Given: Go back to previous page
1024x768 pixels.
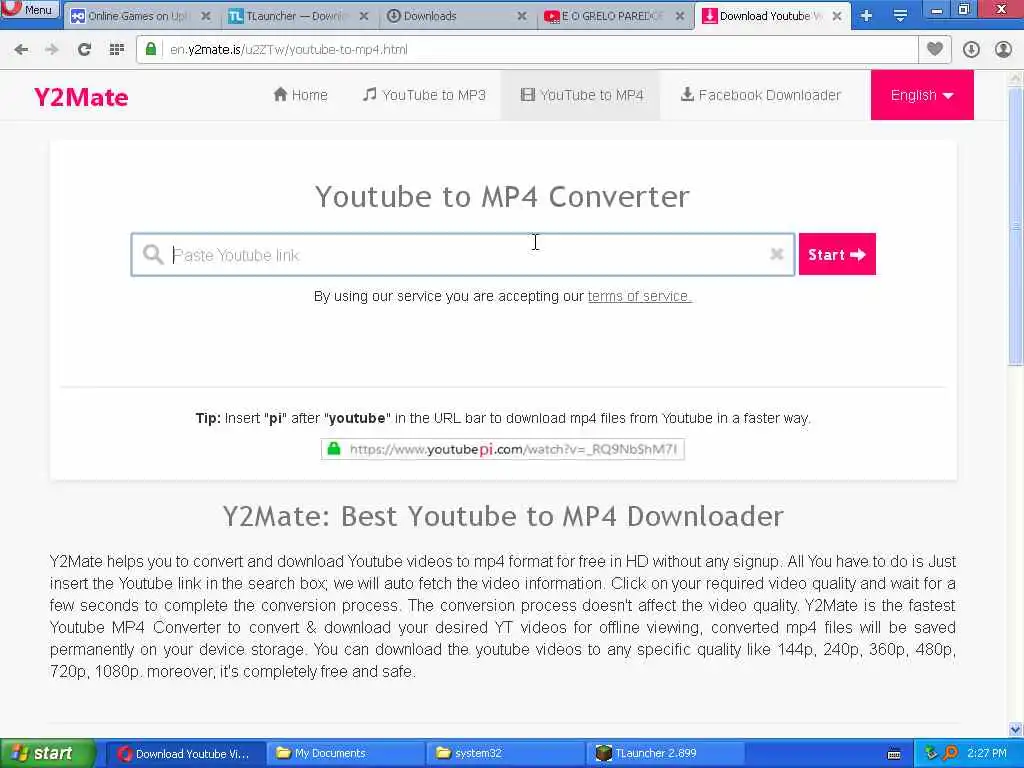Looking at the screenshot, I should (x=21, y=49).
